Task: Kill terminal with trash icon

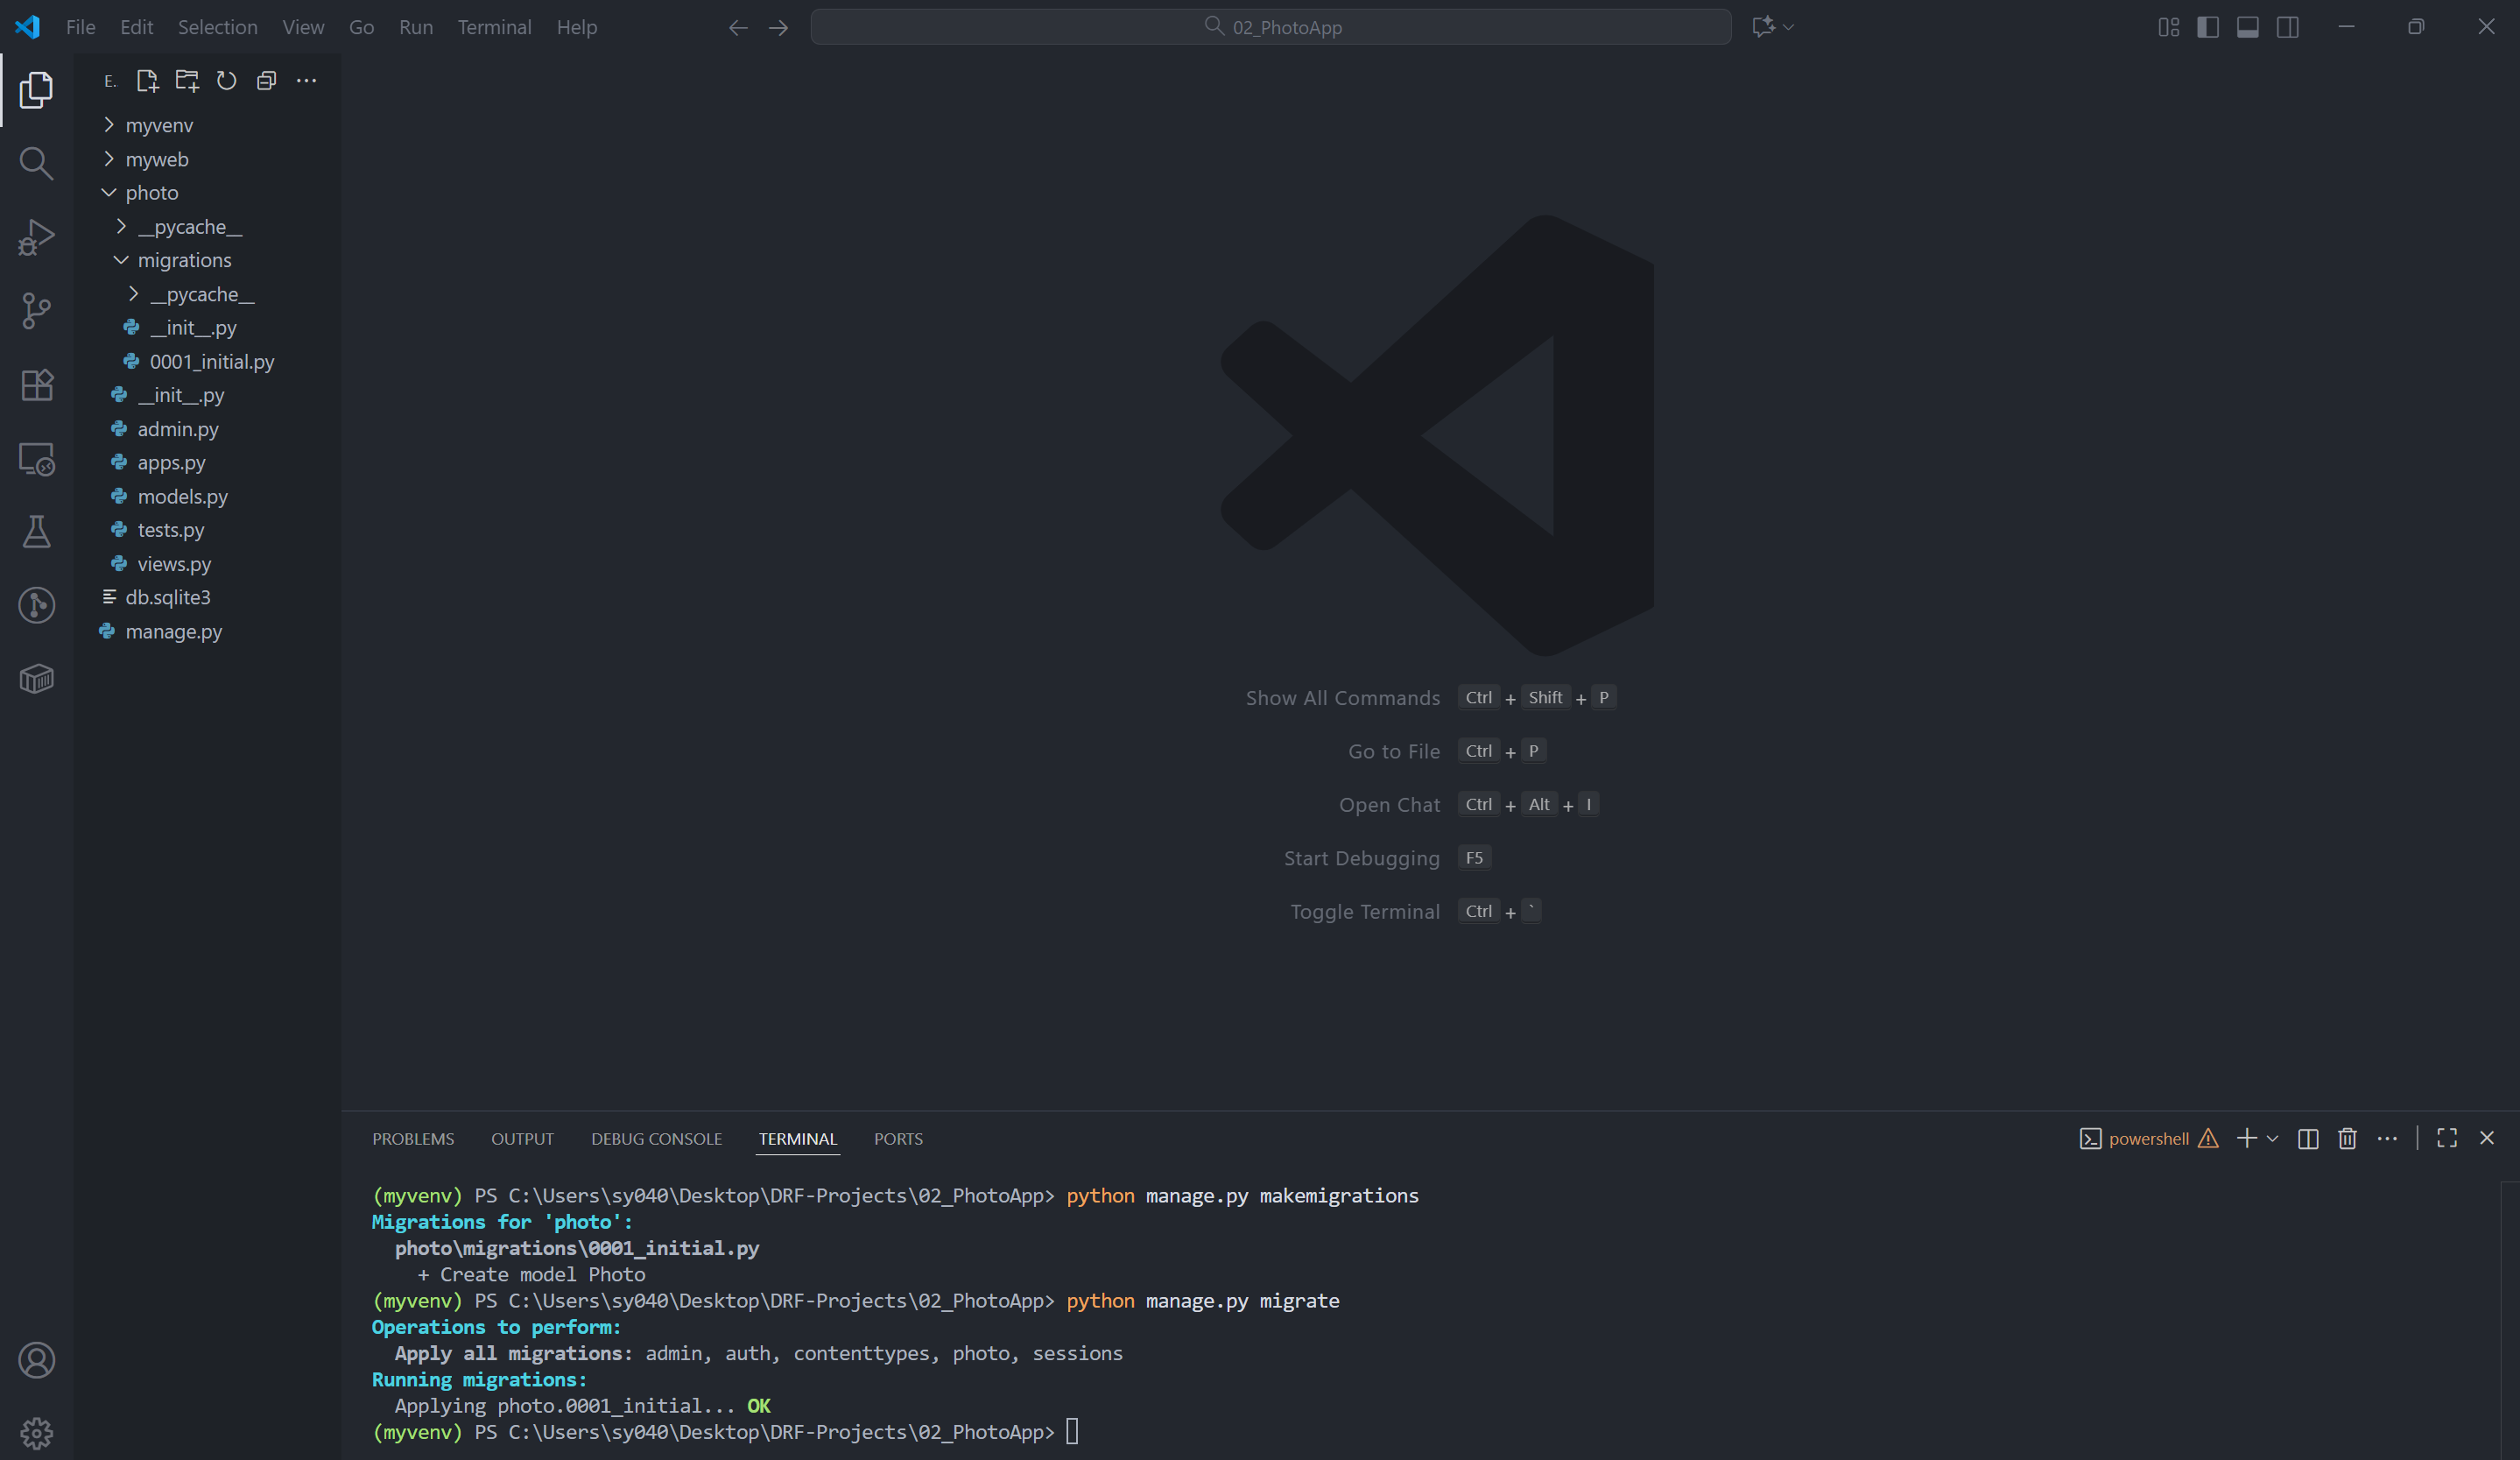Action: coord(2347,1139)
